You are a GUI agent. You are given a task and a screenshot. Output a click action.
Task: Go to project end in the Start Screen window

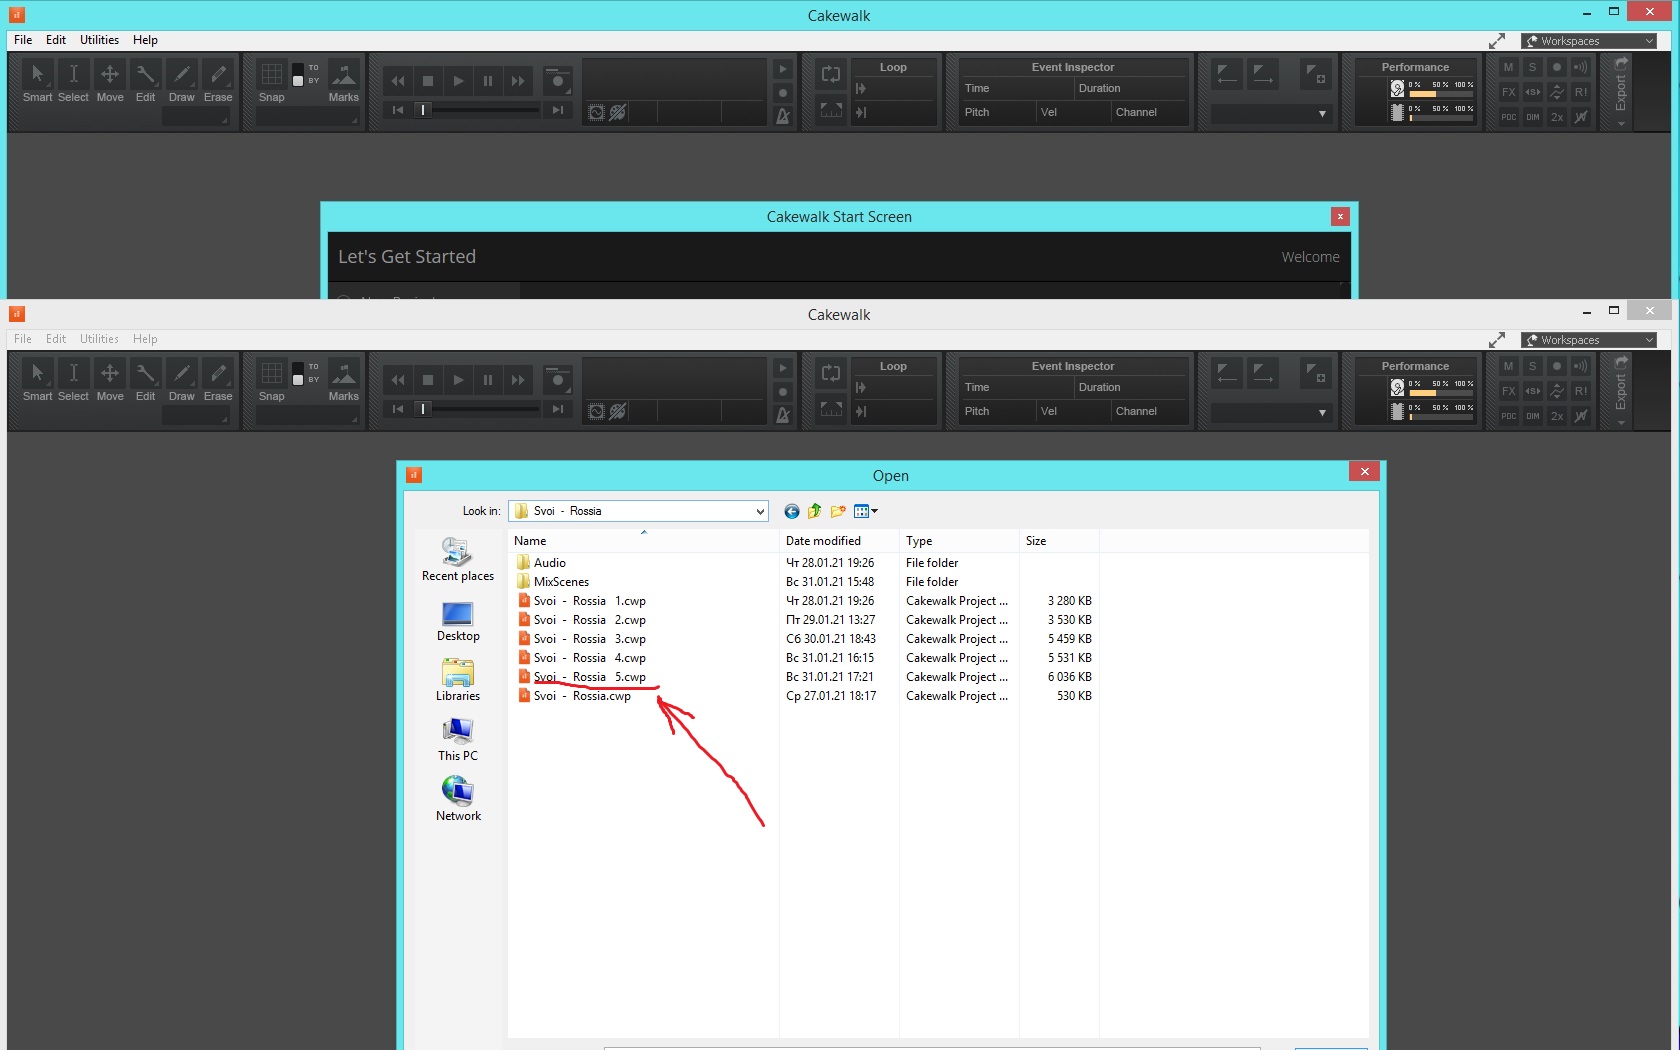(x=558, y=110)
